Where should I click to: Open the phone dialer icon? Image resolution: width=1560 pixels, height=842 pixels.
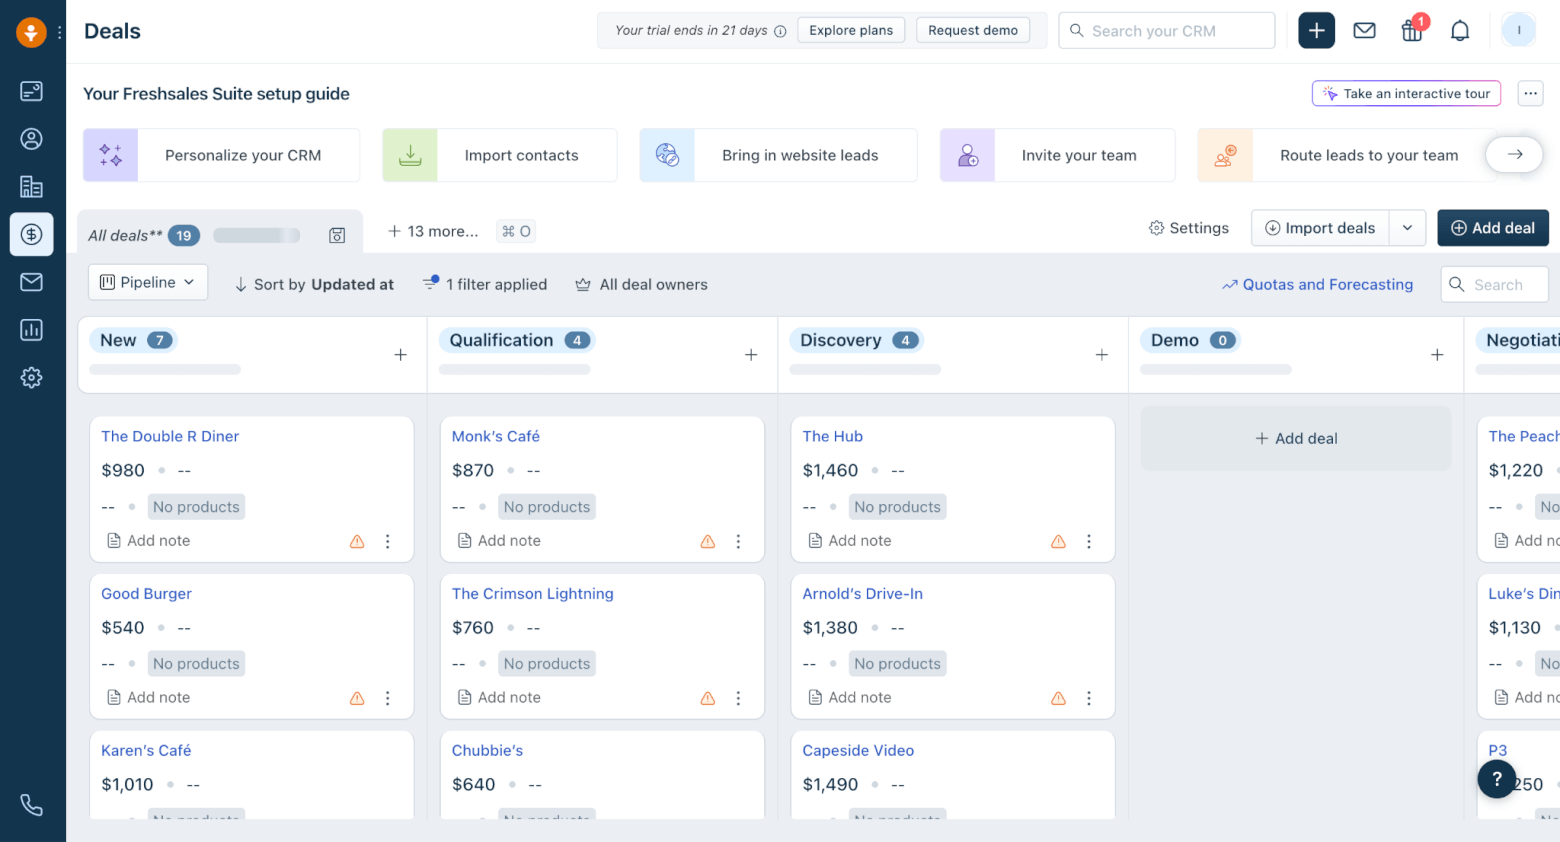32,805
